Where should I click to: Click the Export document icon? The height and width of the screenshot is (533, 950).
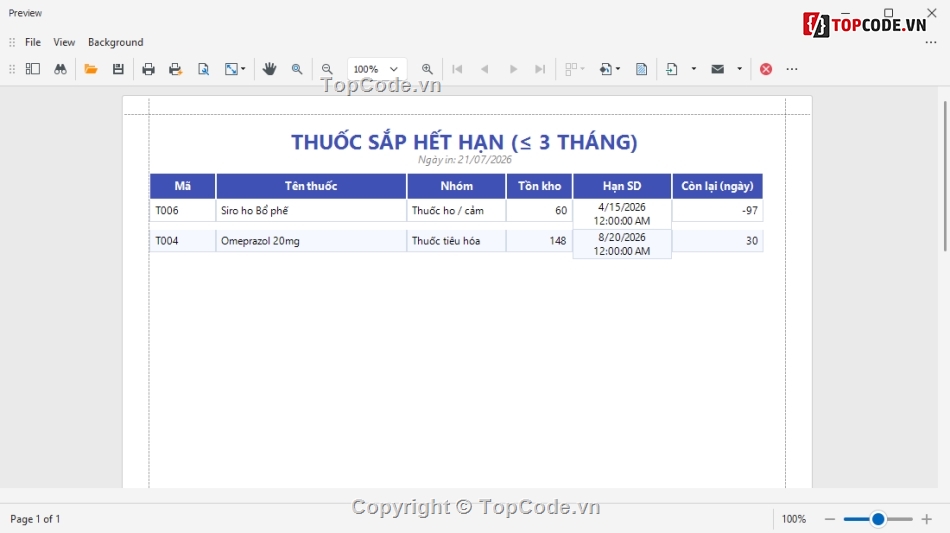point(671,69)
